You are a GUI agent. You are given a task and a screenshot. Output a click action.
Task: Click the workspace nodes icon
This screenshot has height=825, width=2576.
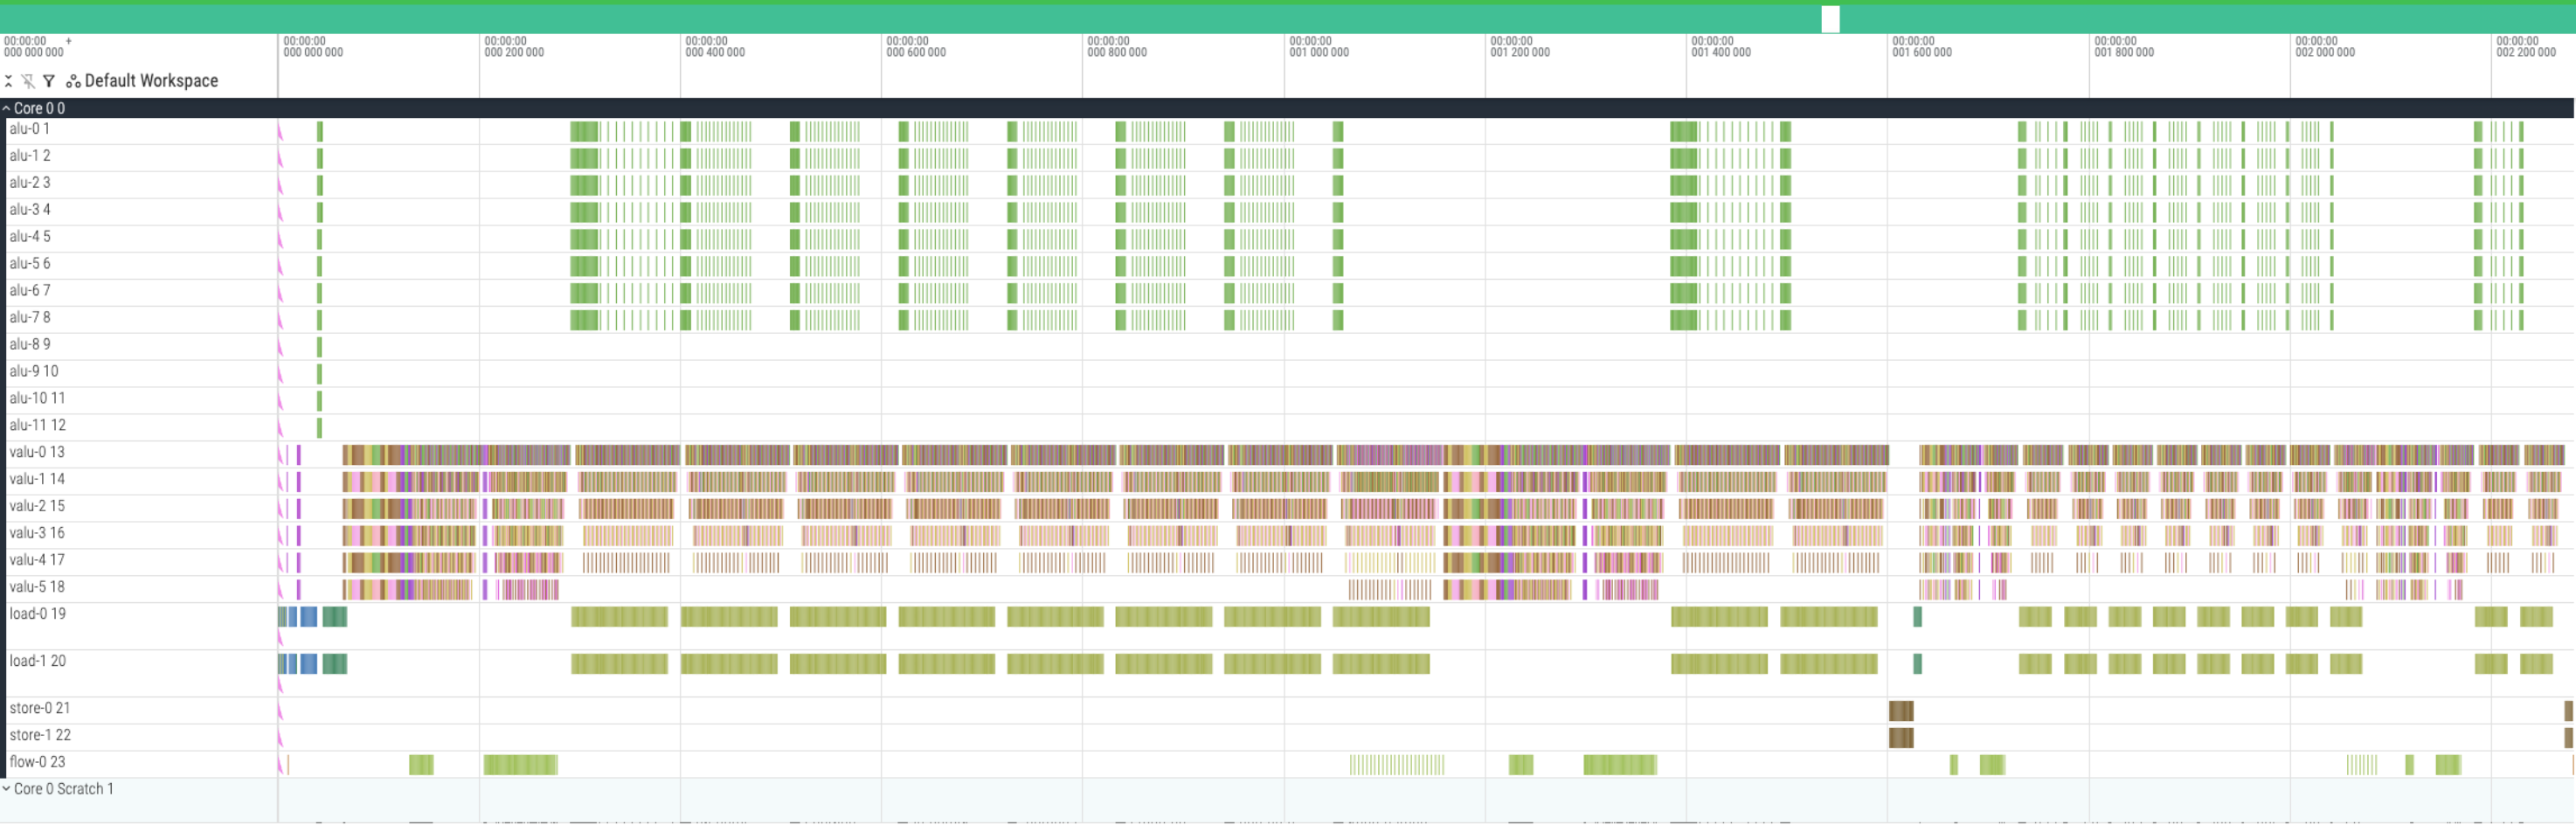pos(73,81)
